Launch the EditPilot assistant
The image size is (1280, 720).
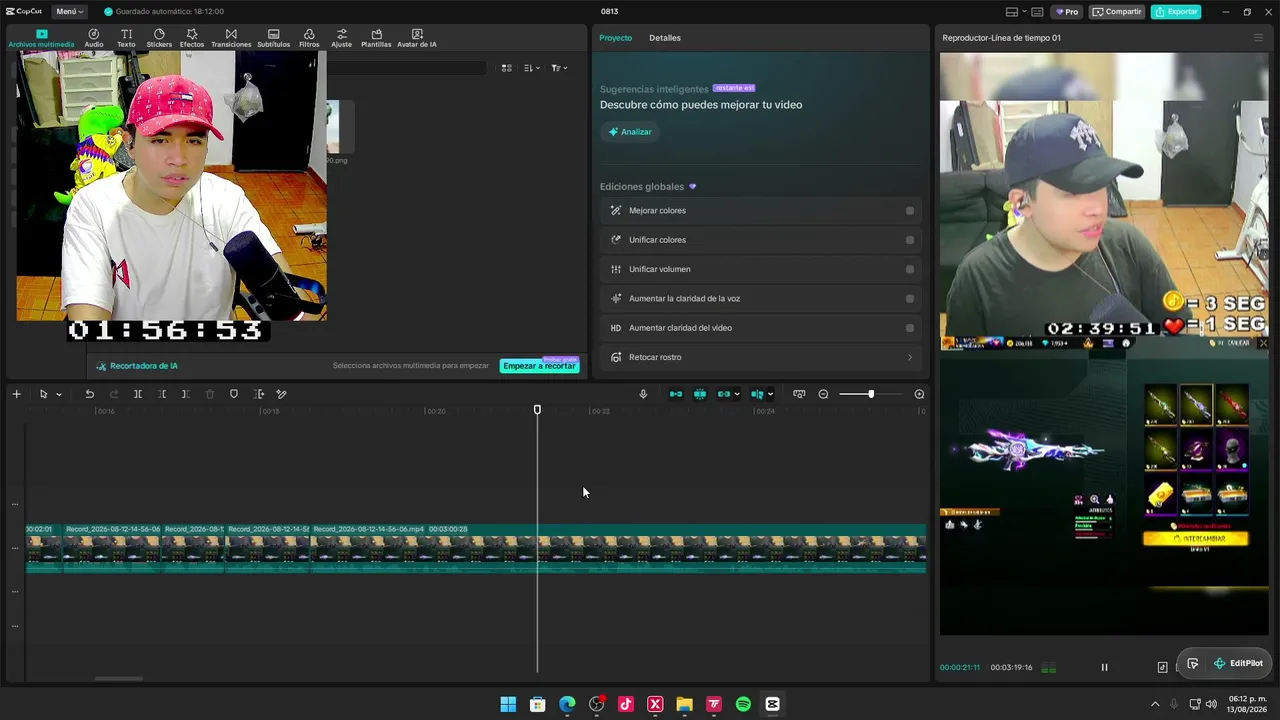(1238, 663)
